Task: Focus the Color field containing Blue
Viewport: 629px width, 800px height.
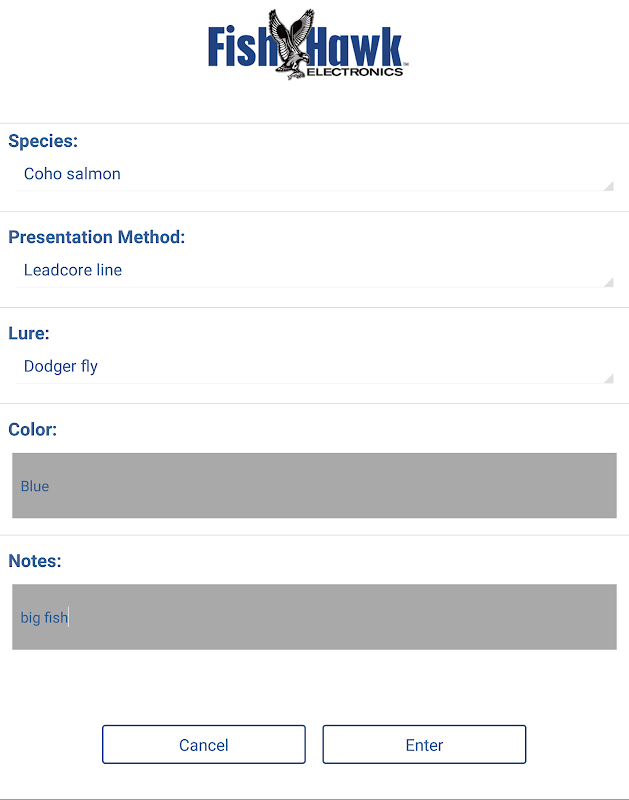Action: point(314,486)
